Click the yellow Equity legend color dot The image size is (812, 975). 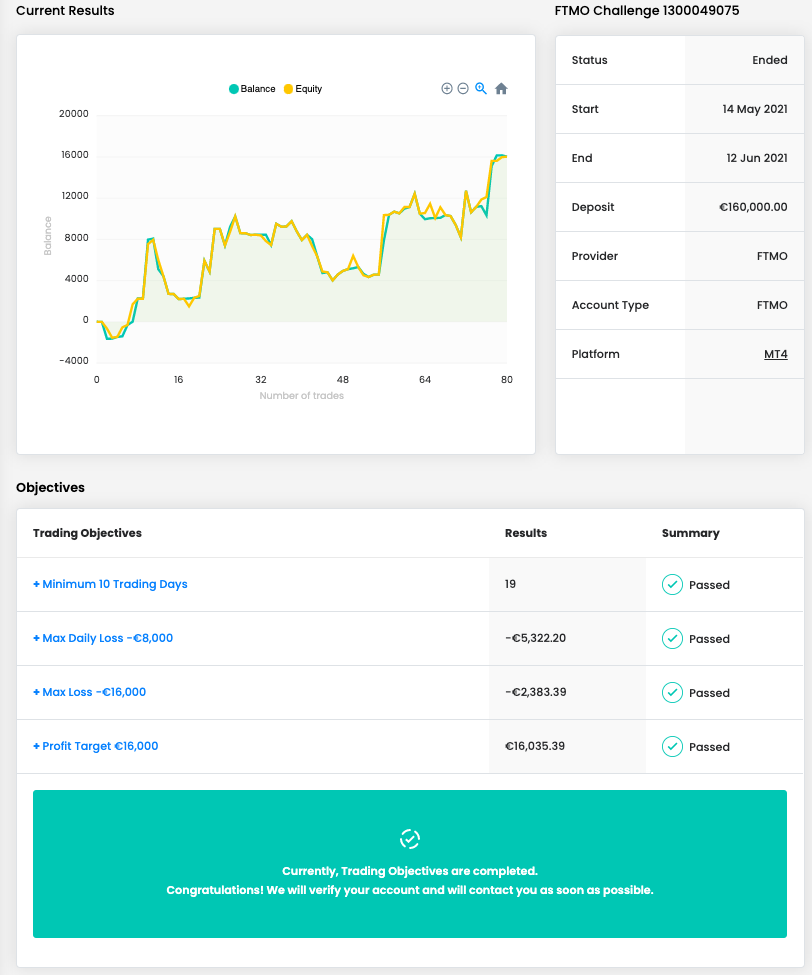click(x=288, y=89)
